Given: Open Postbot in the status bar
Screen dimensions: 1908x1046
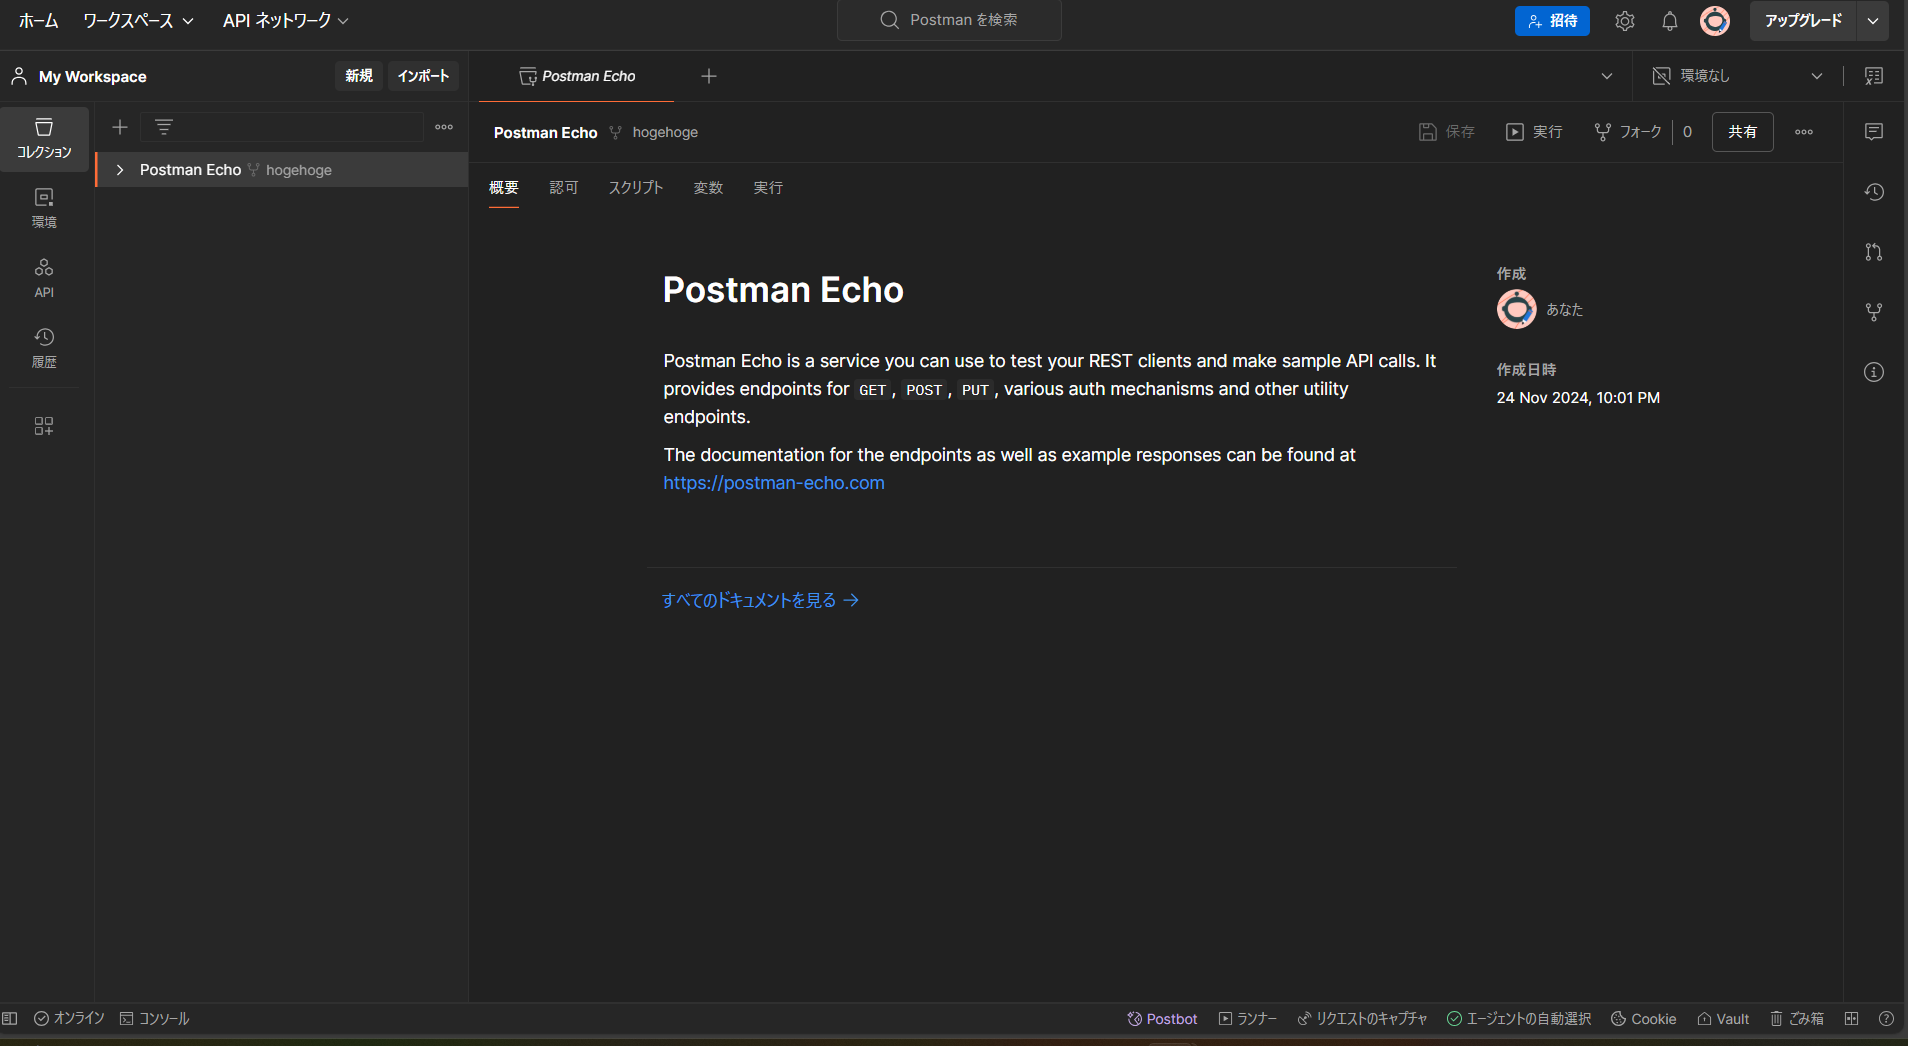Looking at the screenshot, I should click(1162, 1018).
